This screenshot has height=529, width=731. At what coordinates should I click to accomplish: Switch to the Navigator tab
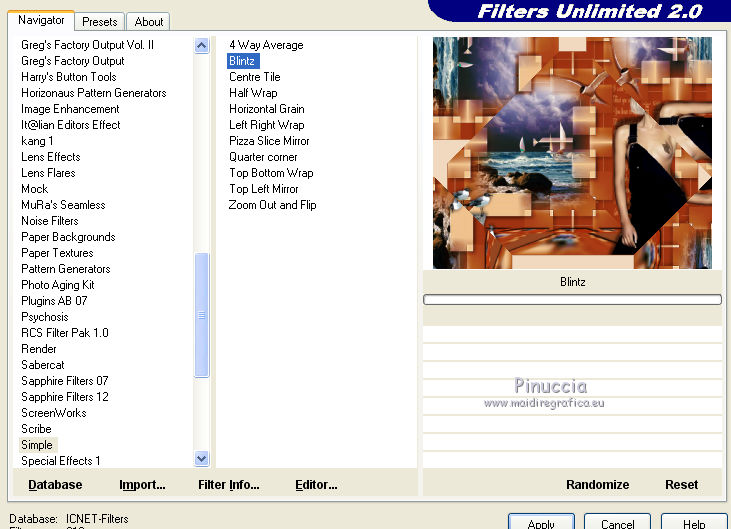(x=41, y=21)
